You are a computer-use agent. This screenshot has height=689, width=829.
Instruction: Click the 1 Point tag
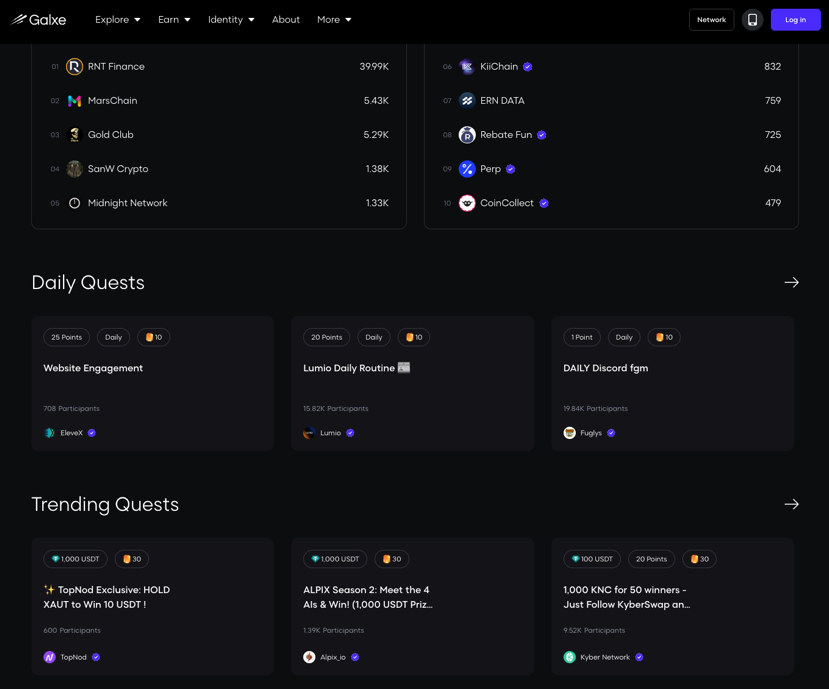(x=582, y=337)
